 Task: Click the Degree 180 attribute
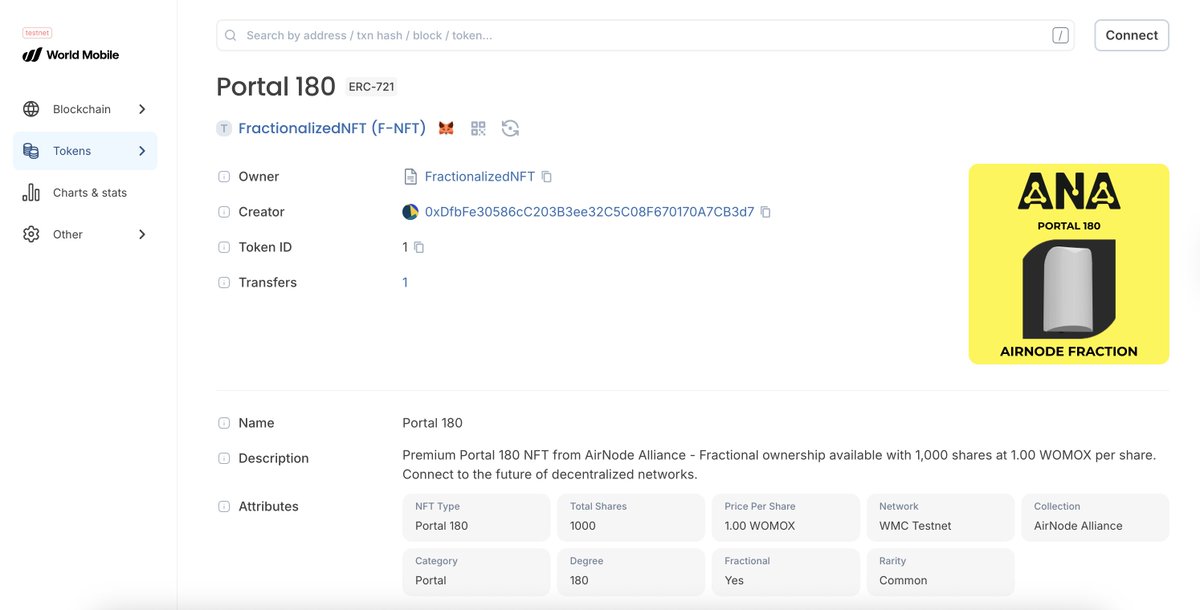tap(631, 572)
